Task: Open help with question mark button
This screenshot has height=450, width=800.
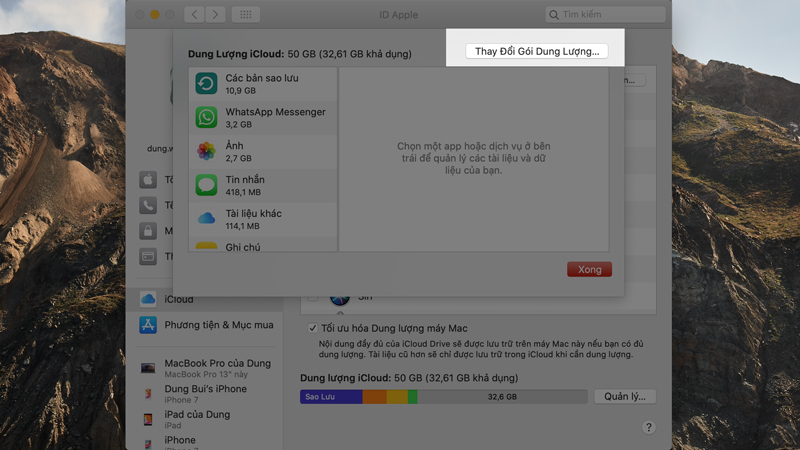Action: pyautogui.click(x=648, y=427)
